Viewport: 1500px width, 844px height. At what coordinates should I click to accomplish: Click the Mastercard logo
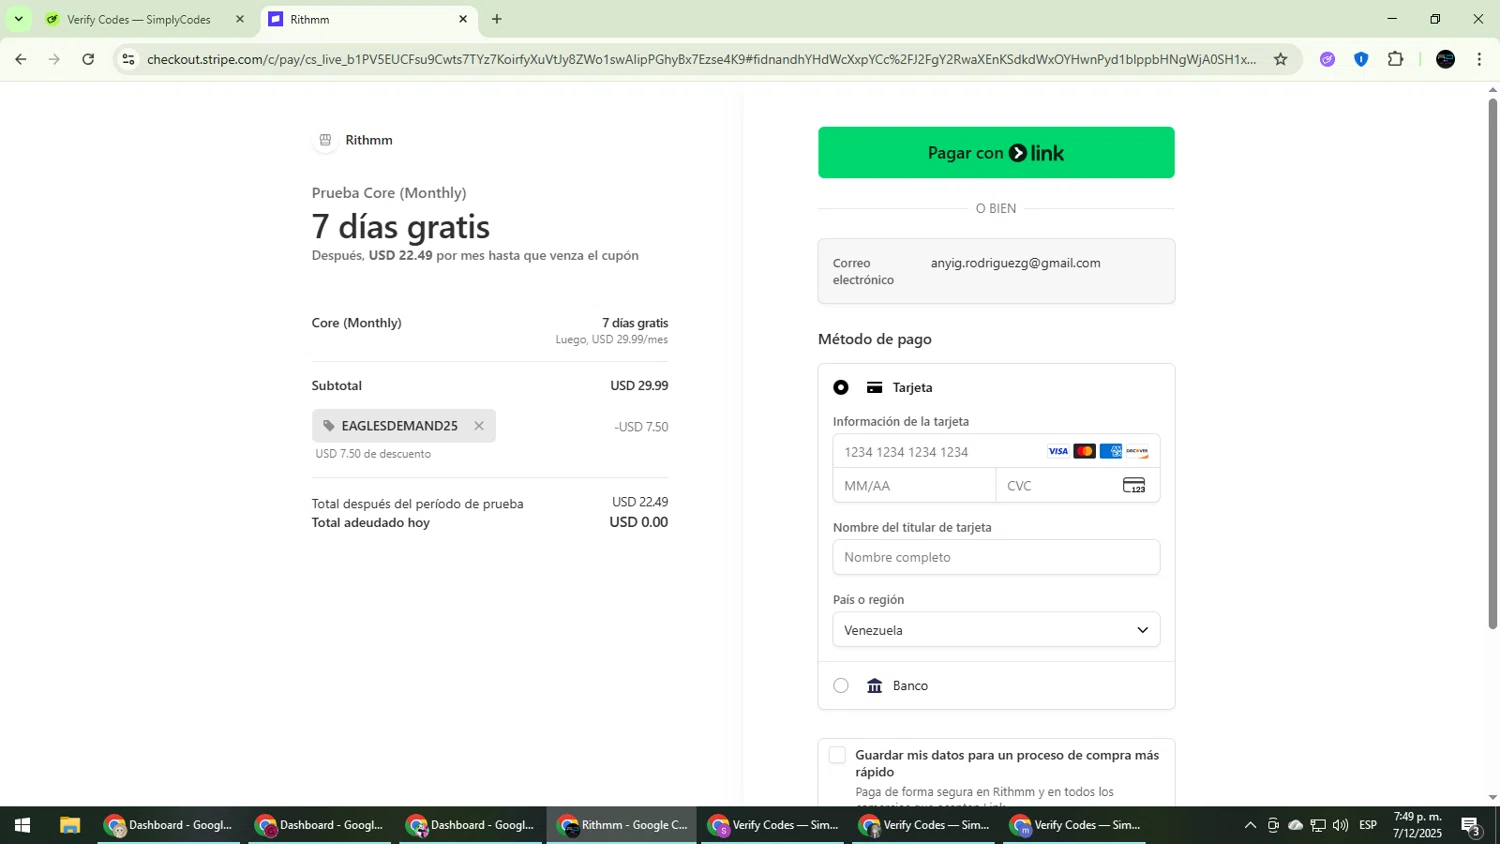coord(1085,452)
